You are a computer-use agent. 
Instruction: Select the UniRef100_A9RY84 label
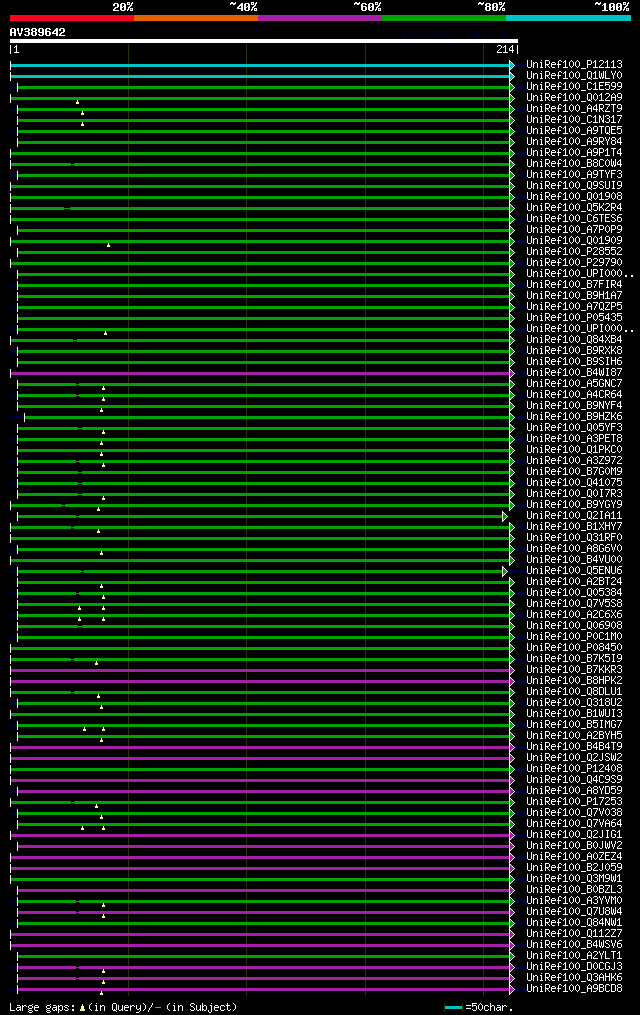tap(574, 142)
